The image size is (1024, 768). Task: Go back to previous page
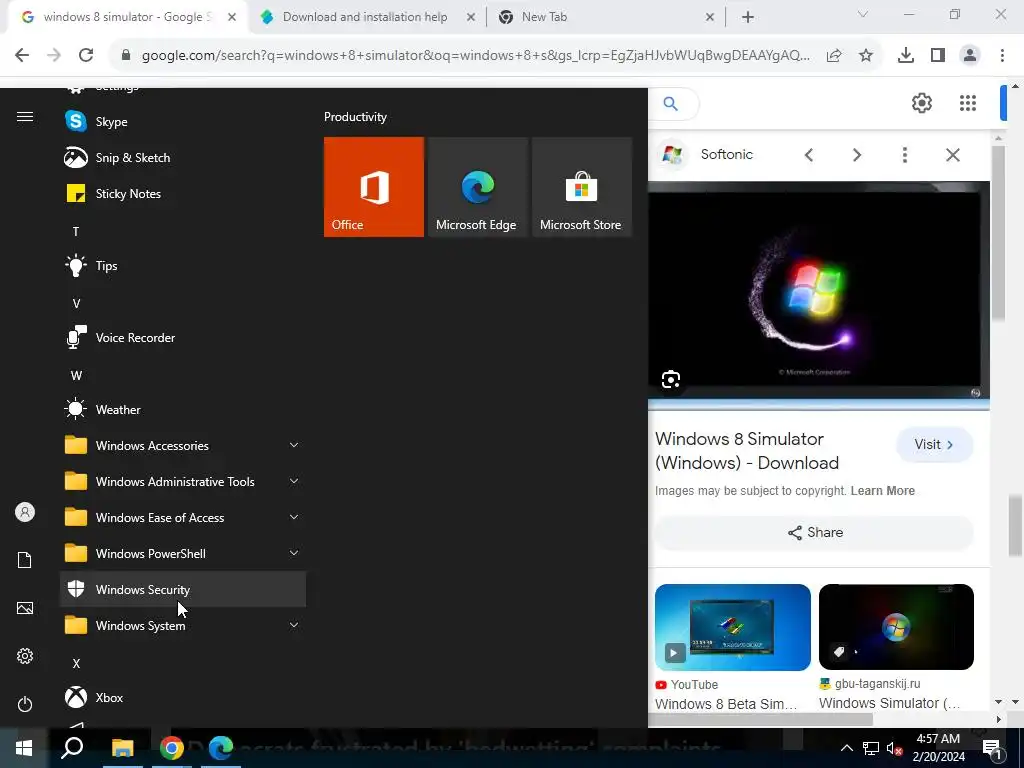point(22,56)
